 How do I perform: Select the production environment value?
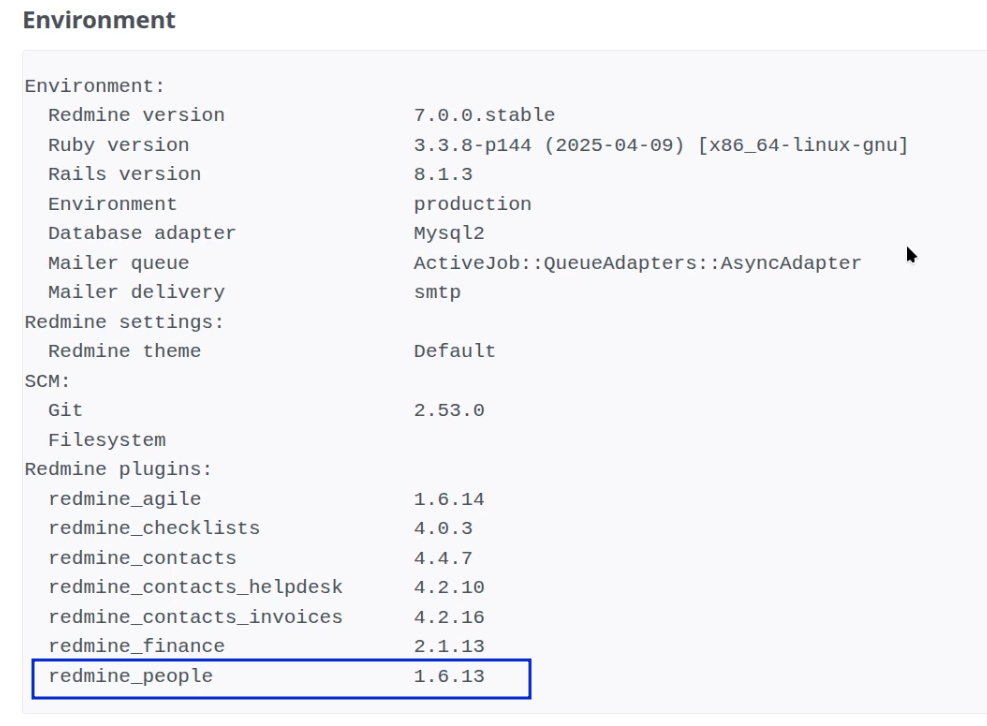[472, 204]
